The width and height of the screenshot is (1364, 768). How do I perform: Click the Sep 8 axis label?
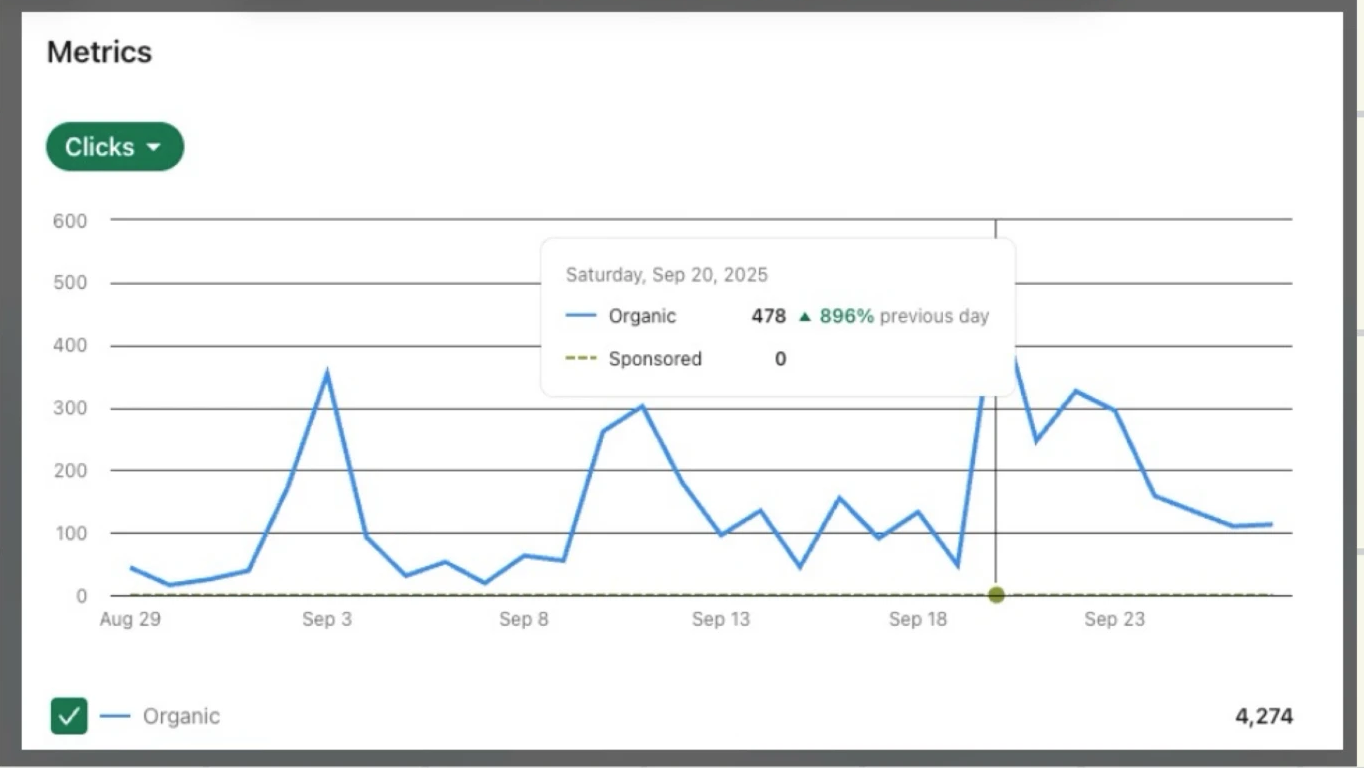tap(524, 619)
